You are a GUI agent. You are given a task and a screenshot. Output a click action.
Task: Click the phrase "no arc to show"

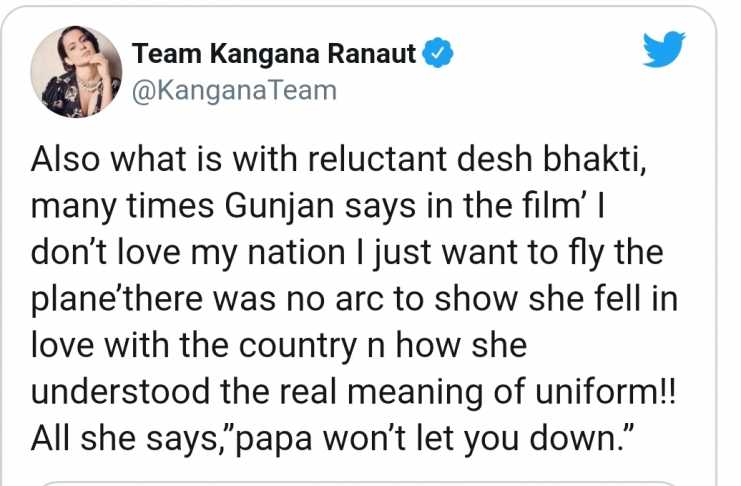(x=401, y=300)
